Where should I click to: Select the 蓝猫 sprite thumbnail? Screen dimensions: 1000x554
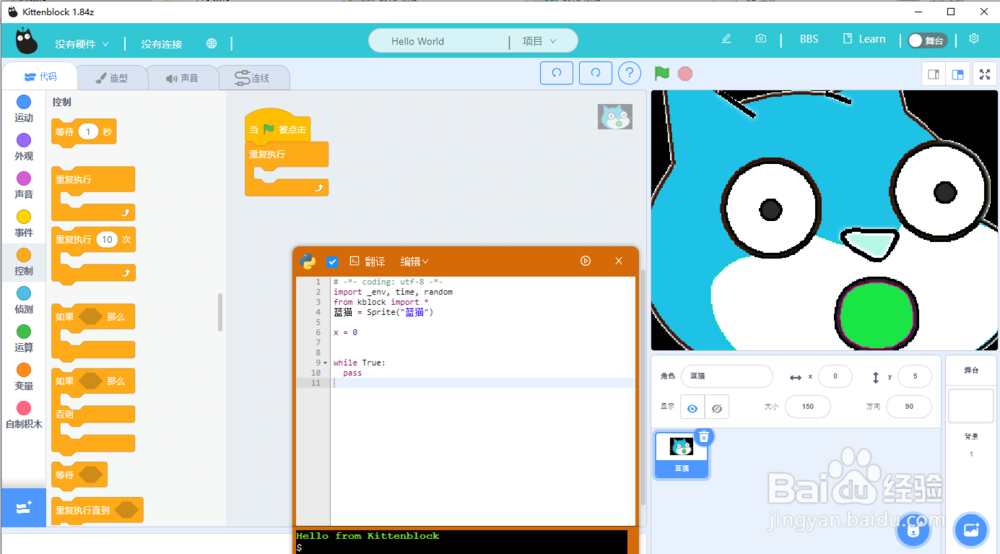[681, 455]
